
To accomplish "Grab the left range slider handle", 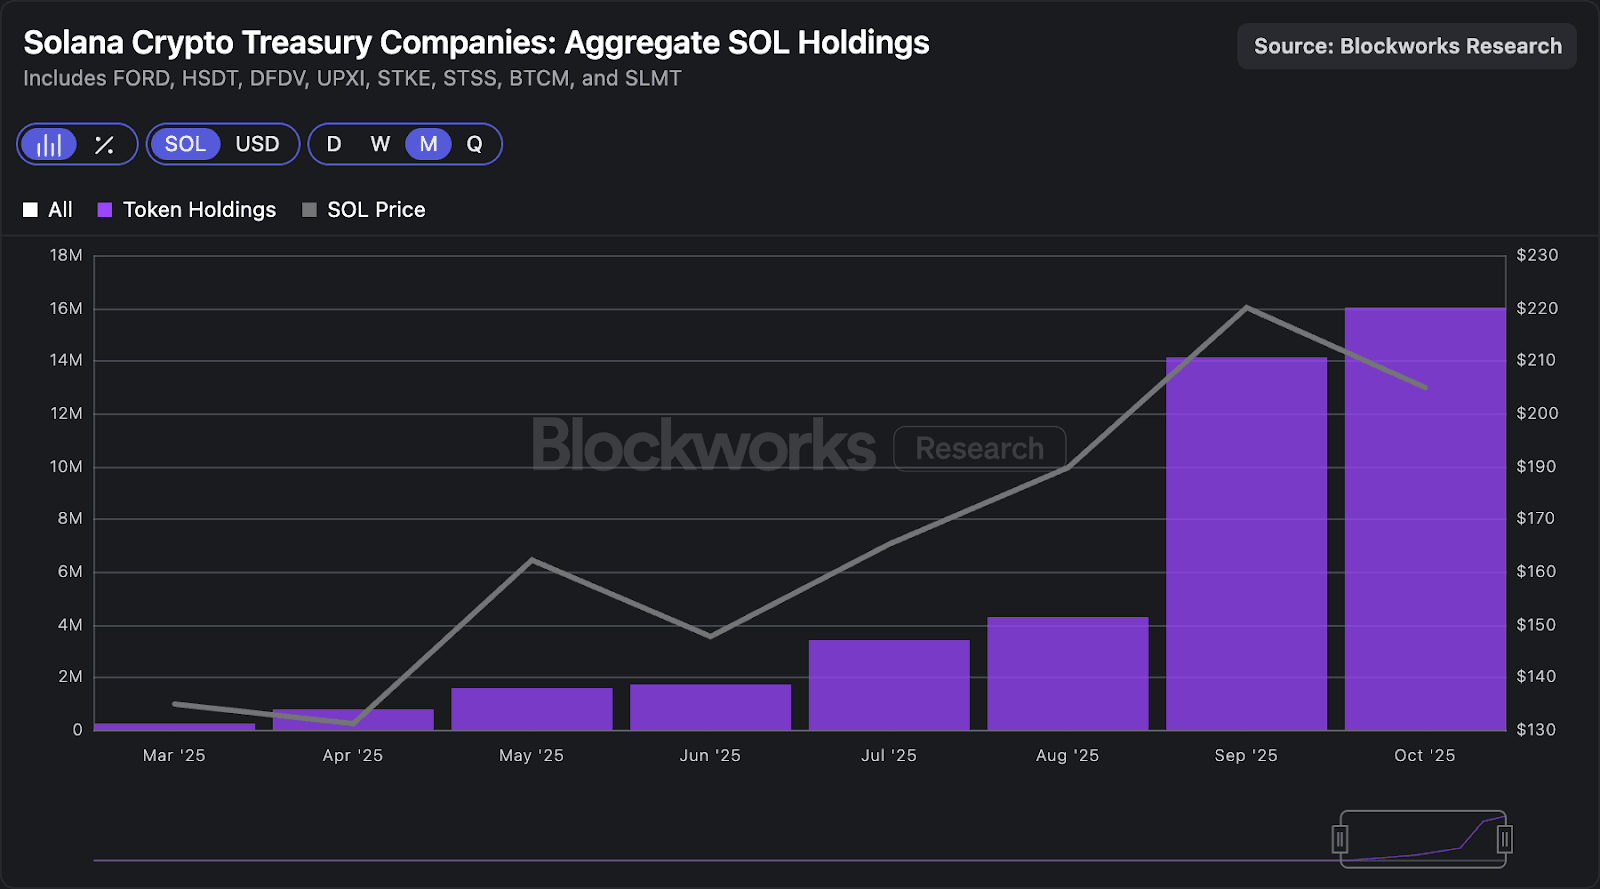I will [x=1340, y=839].
